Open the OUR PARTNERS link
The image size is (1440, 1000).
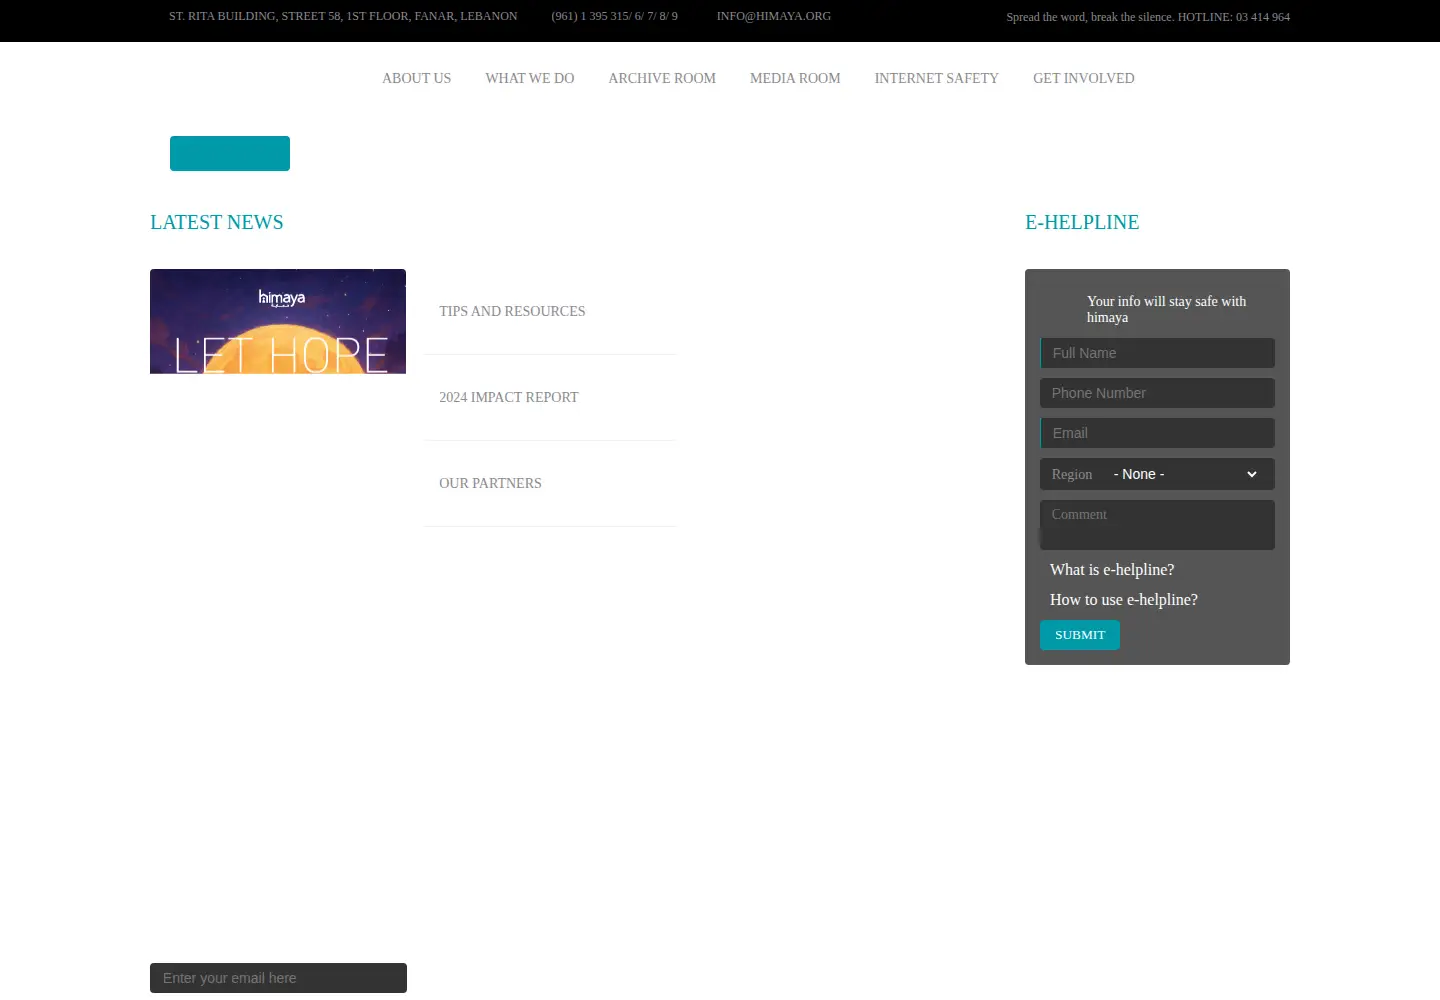(x=490, y=483)
